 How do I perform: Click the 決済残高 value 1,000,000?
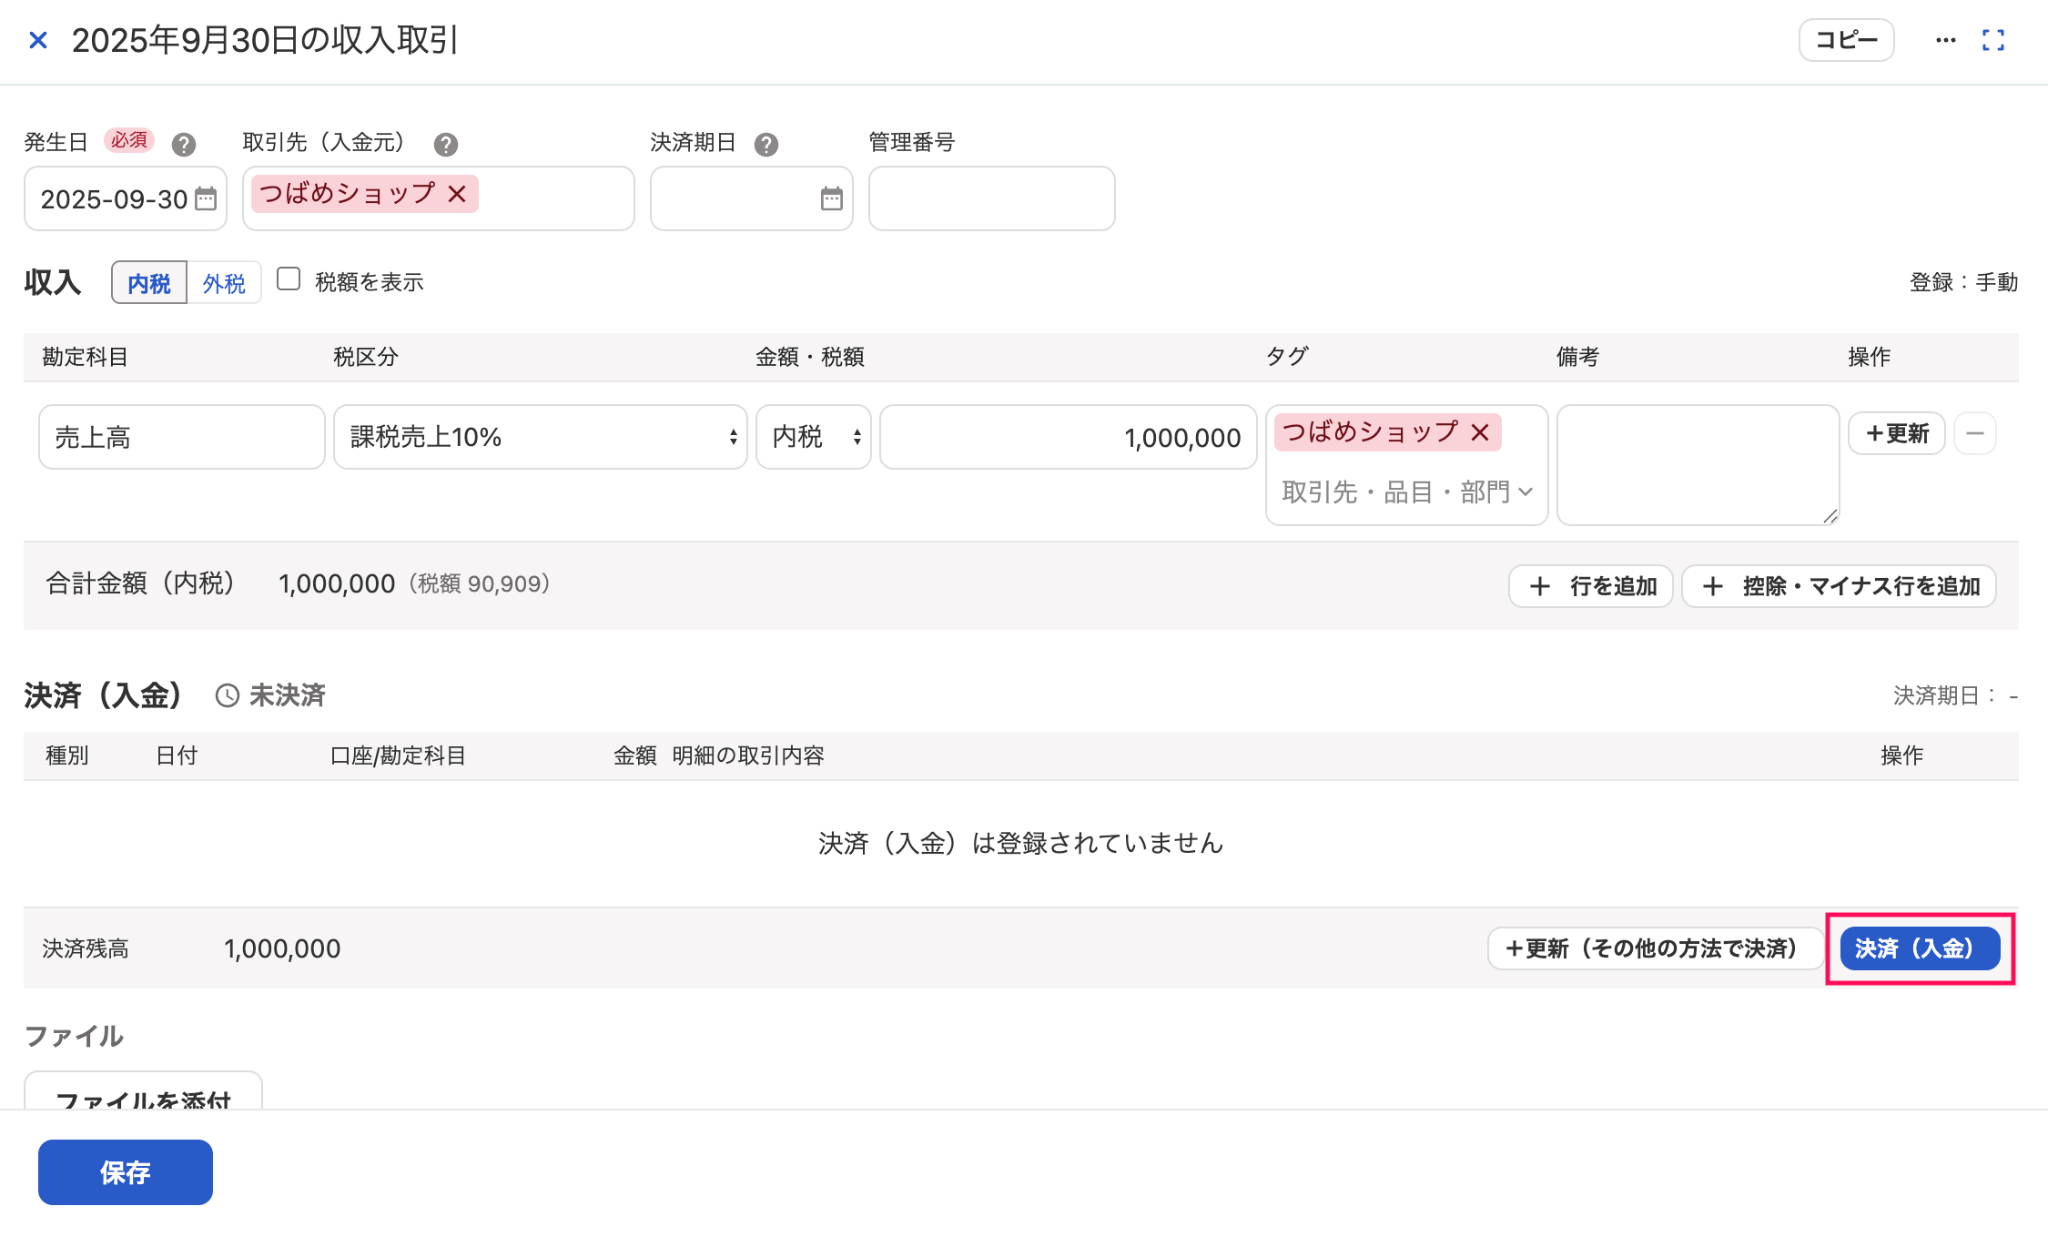click(282, 949)
